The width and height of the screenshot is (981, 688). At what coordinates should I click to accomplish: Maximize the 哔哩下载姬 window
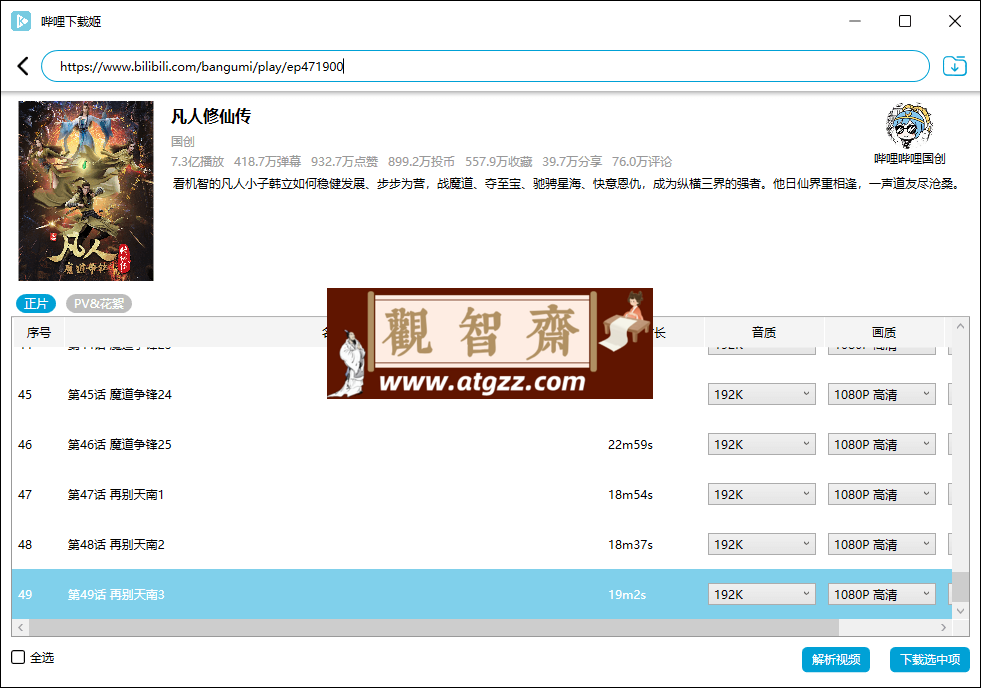point(905,21)
